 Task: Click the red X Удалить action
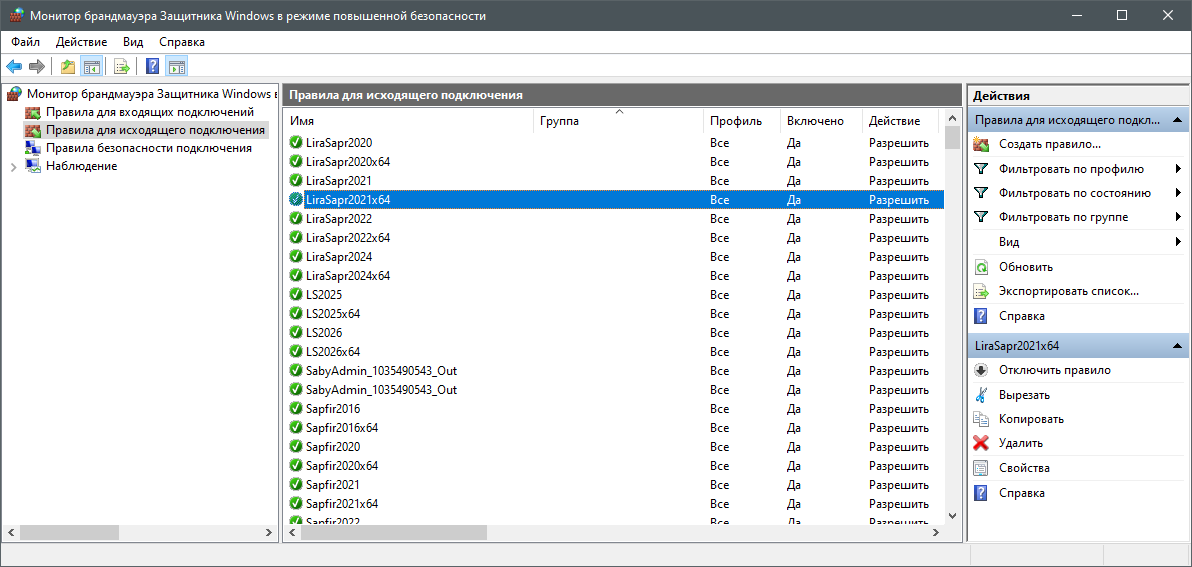pos(1021,443)
